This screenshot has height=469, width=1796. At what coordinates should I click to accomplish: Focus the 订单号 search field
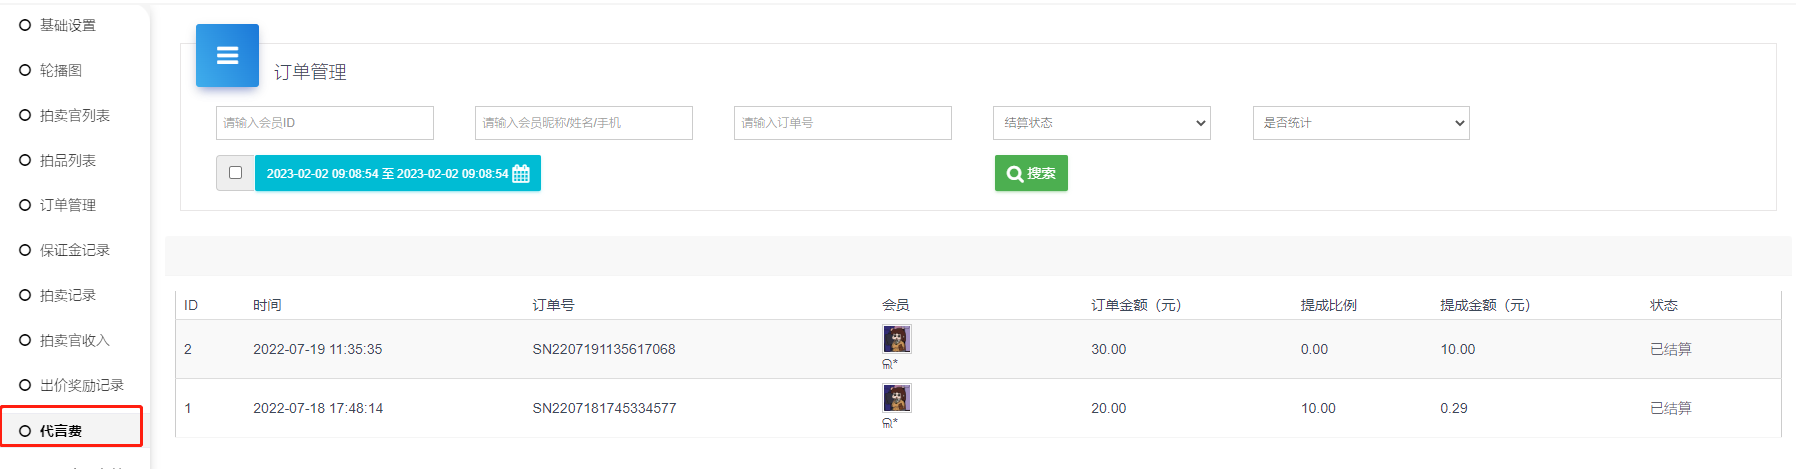tap(842, 123)
